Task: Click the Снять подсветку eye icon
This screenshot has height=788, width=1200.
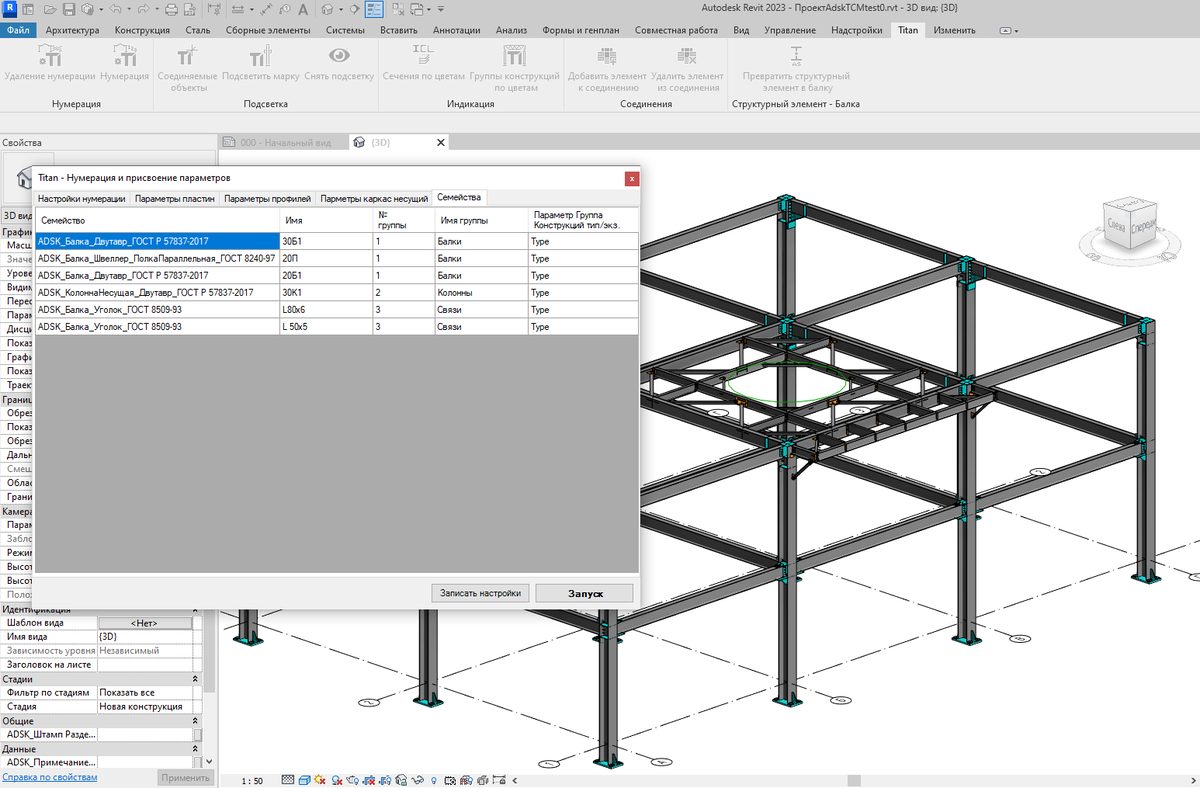Action: point(339,56)
